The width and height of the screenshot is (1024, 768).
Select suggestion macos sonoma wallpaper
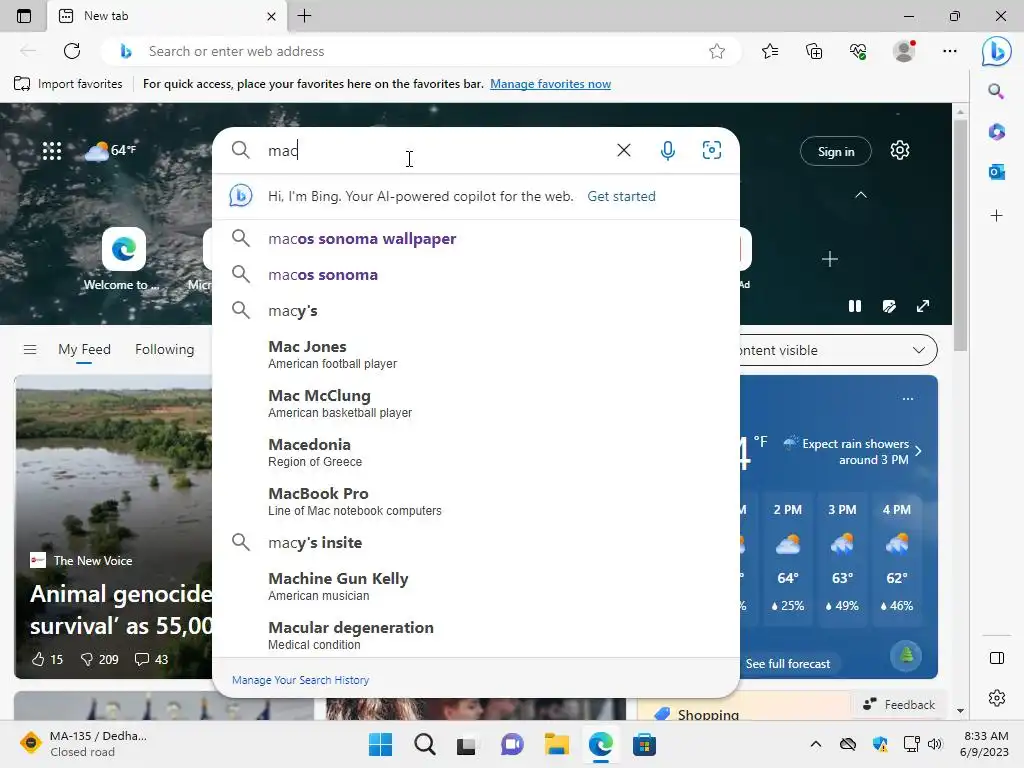[475, 238]
